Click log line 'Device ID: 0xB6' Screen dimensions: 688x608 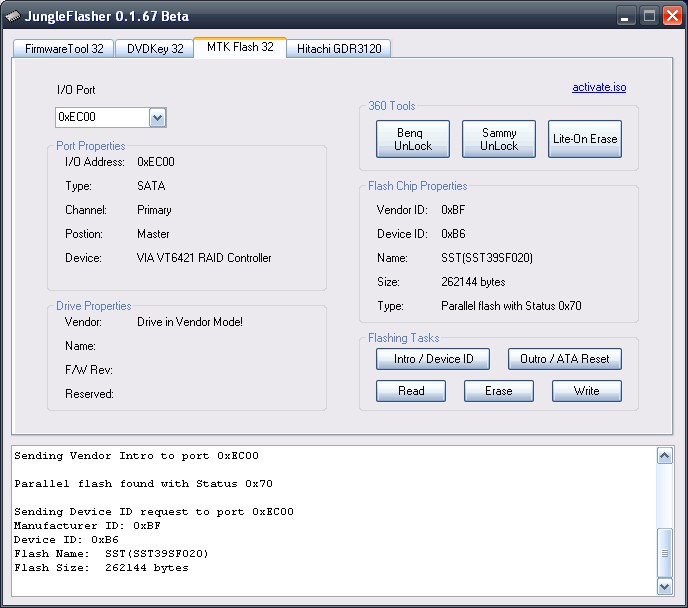click(66, 540)
